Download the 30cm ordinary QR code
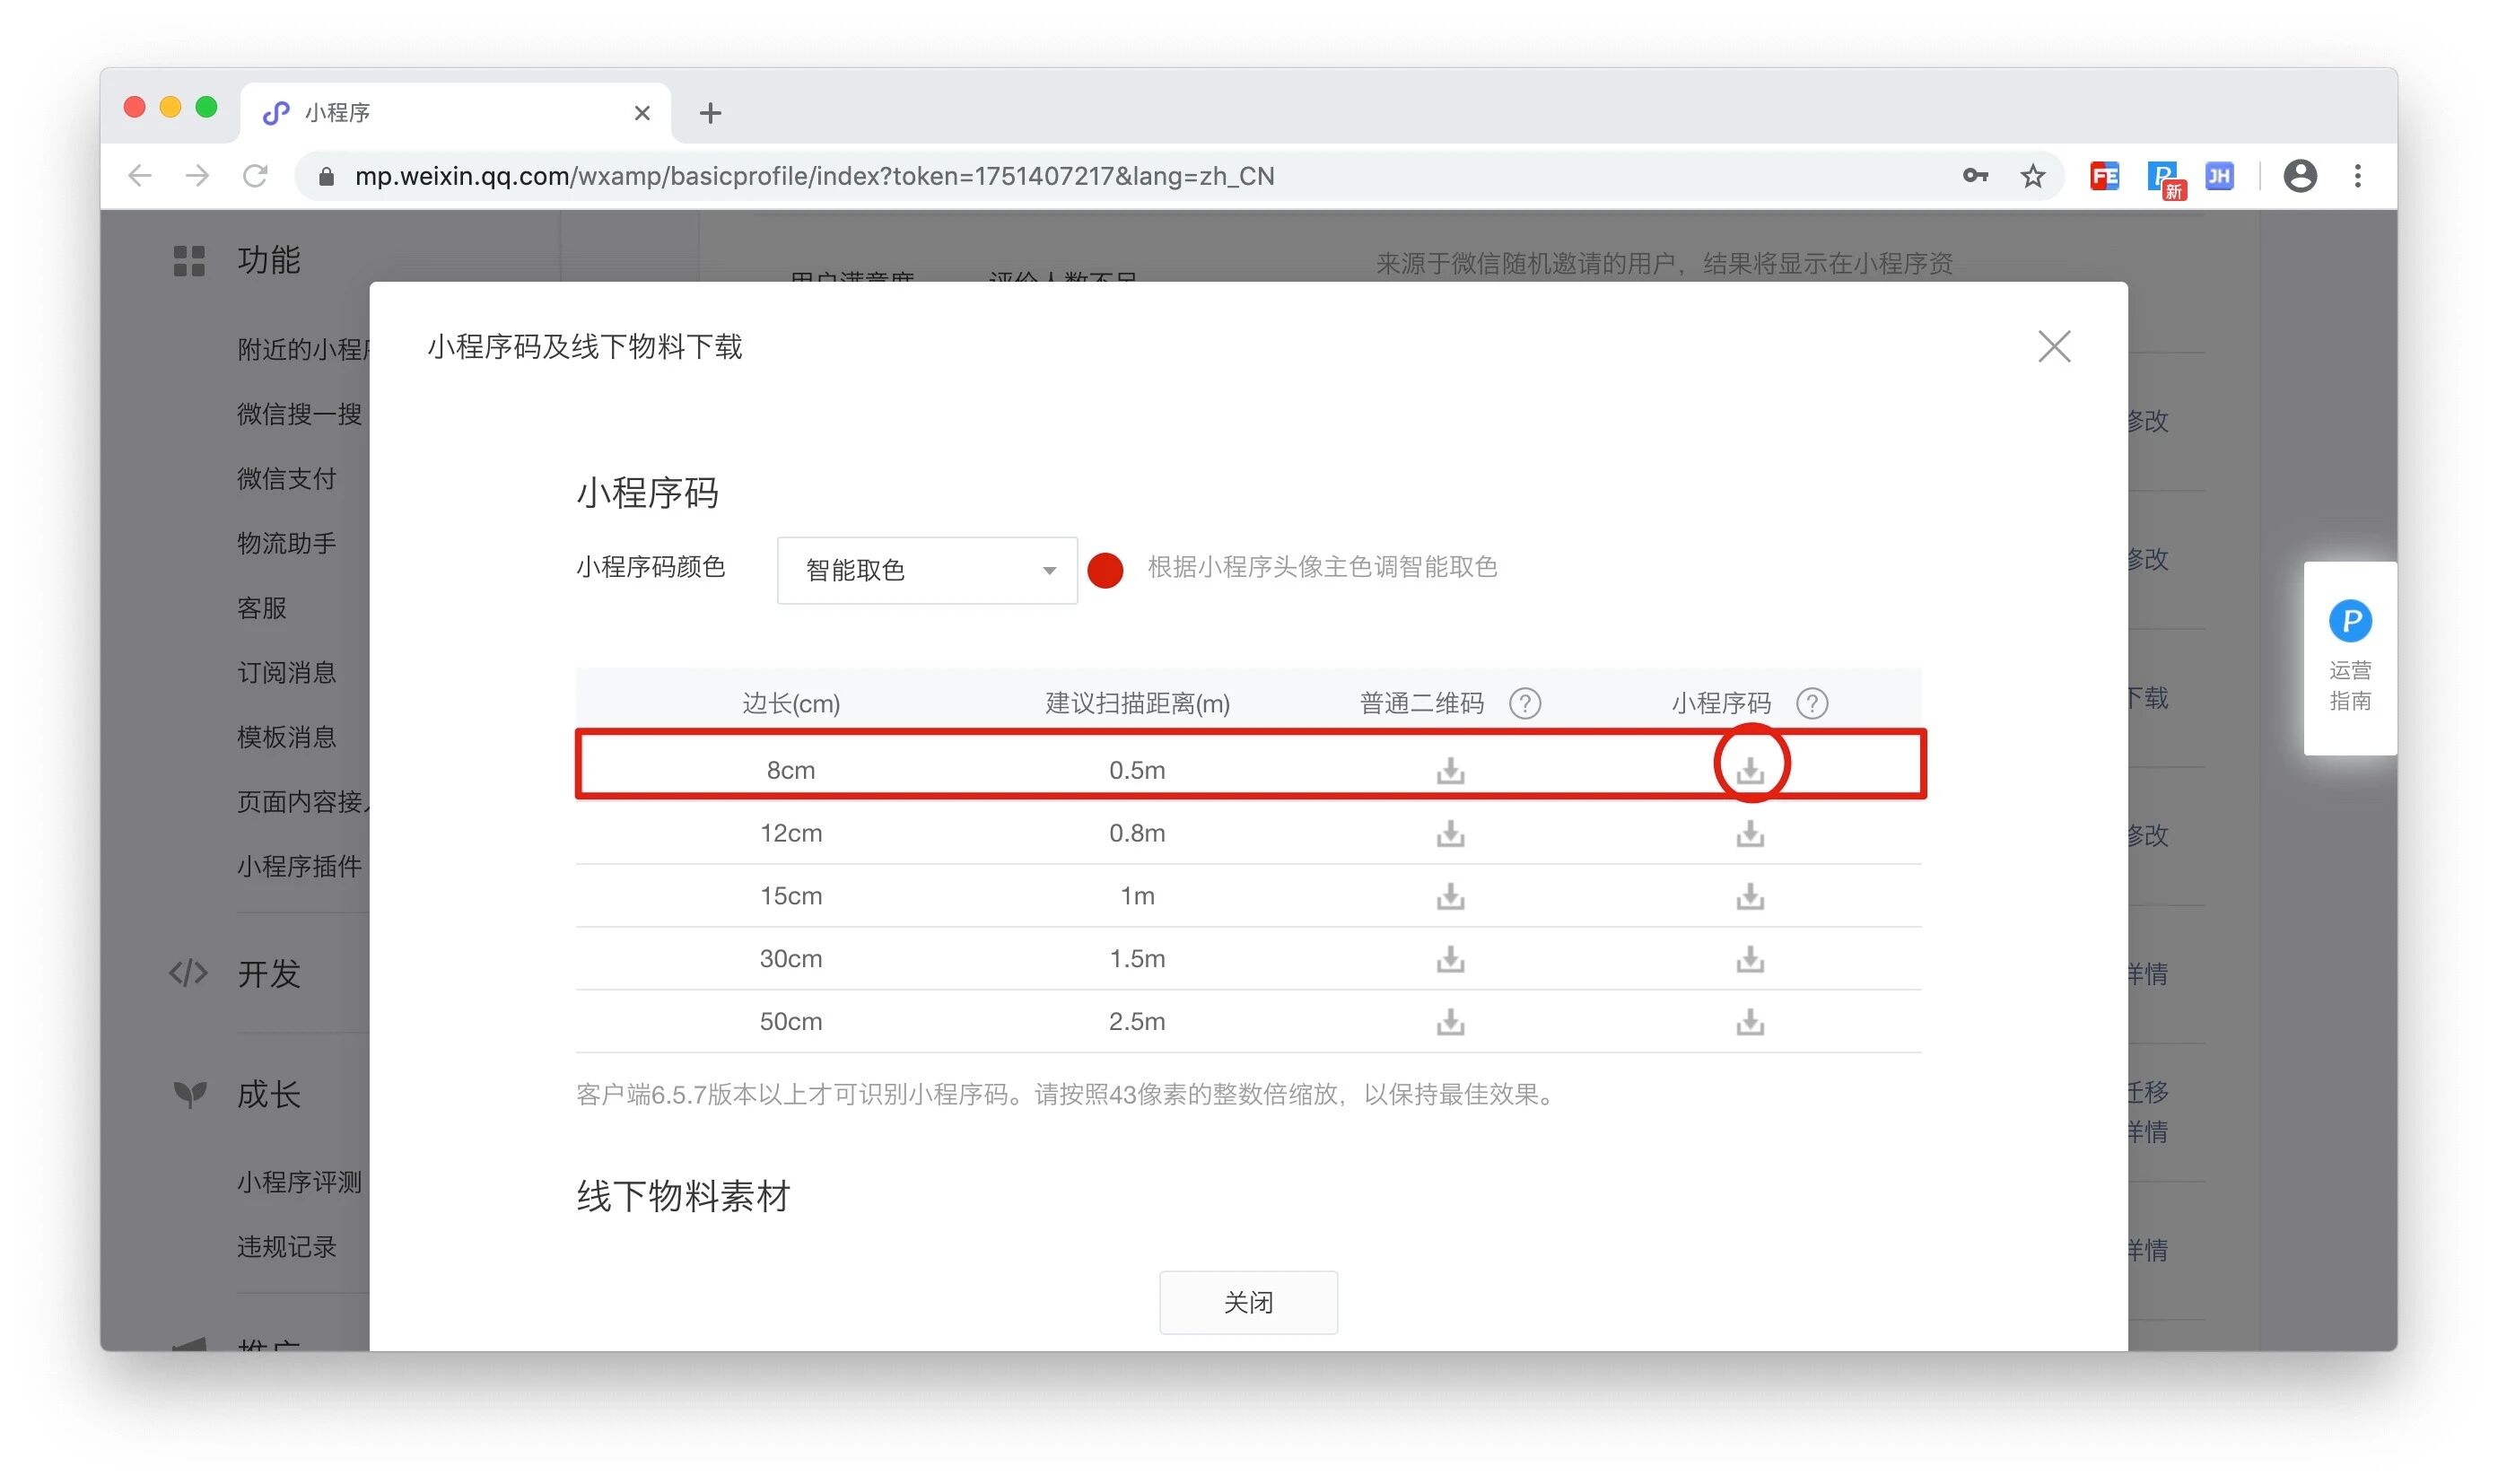Image resolution: width=2498 pixels, height=1484 pixels. coord(1450,958)
